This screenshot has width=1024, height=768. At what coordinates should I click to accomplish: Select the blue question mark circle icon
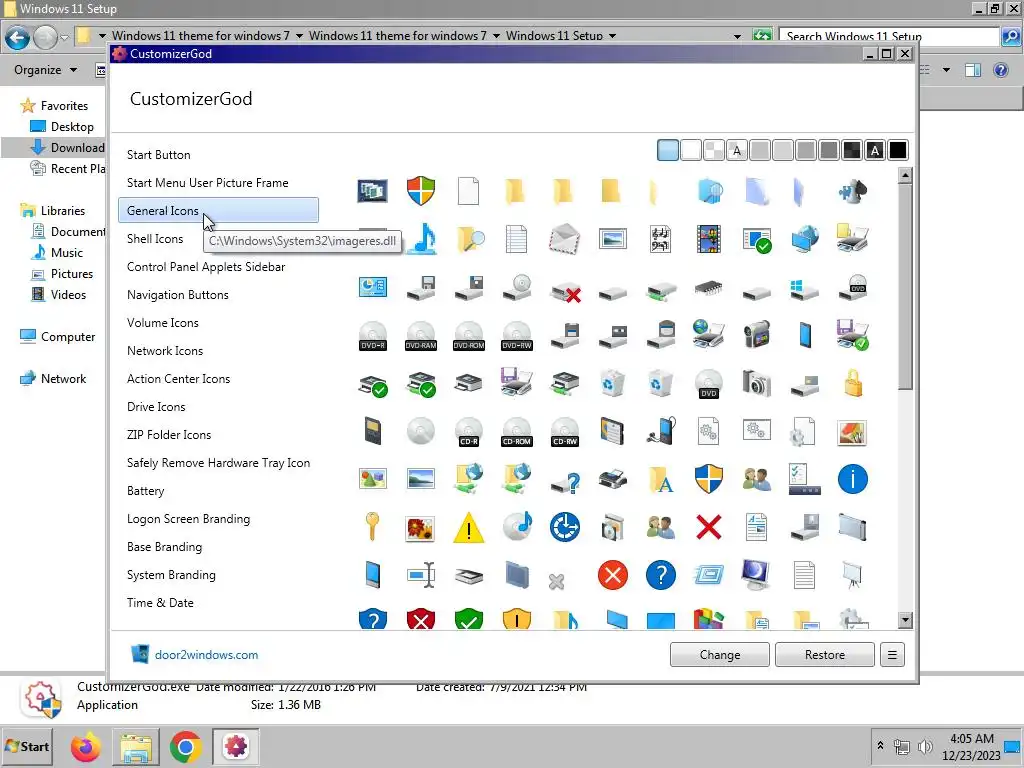click(660, 575)
